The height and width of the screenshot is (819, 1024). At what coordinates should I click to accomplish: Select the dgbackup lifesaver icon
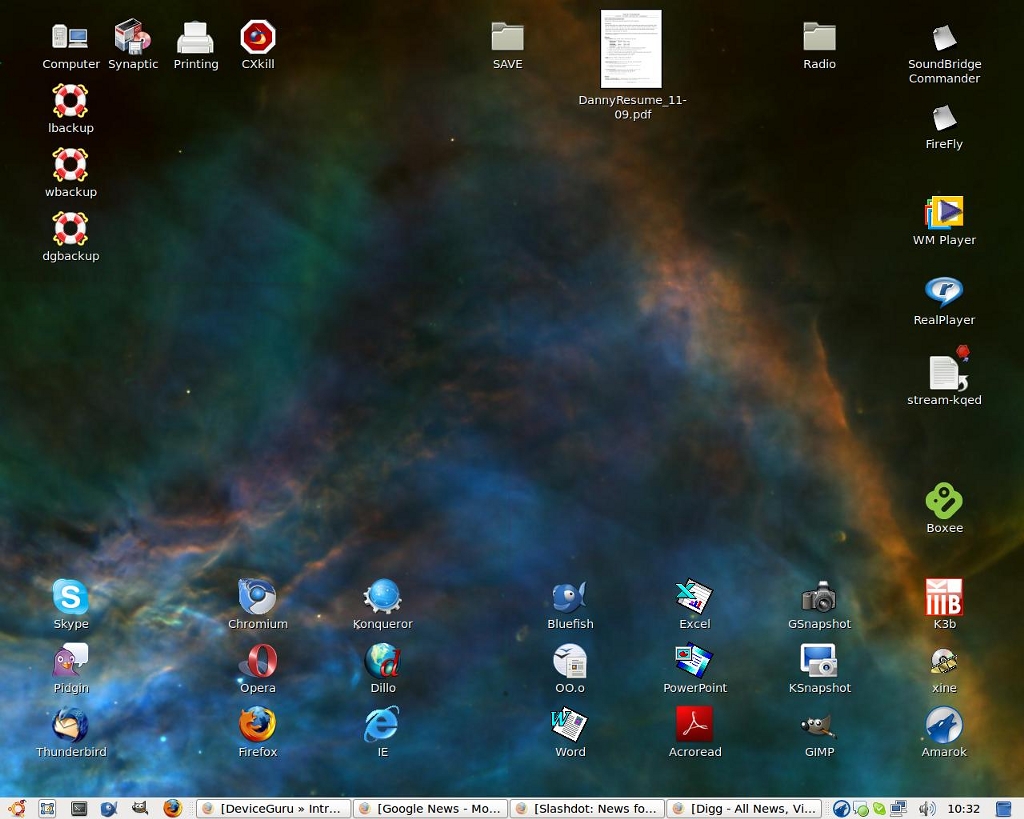(x=71, y=229)
